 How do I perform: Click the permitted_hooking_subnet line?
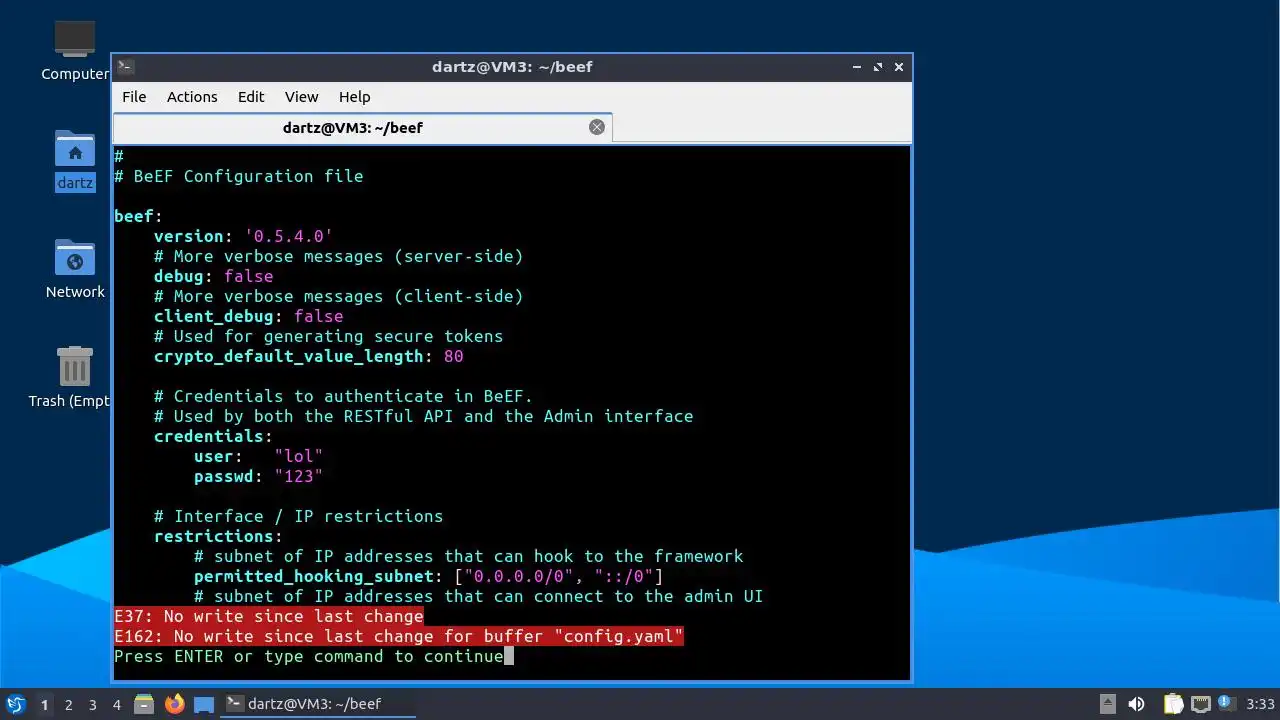428,576
